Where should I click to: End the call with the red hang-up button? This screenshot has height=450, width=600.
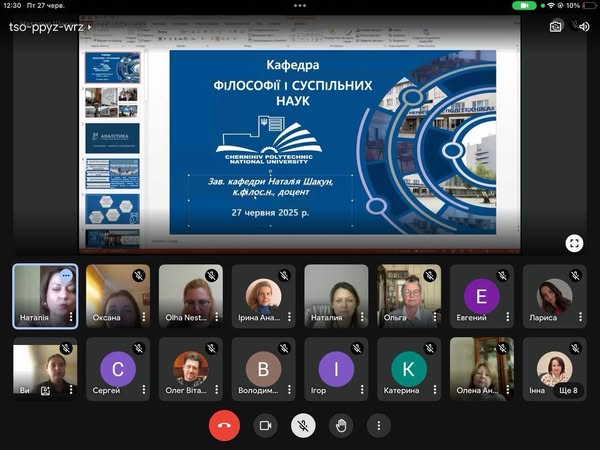coord(224,425)
